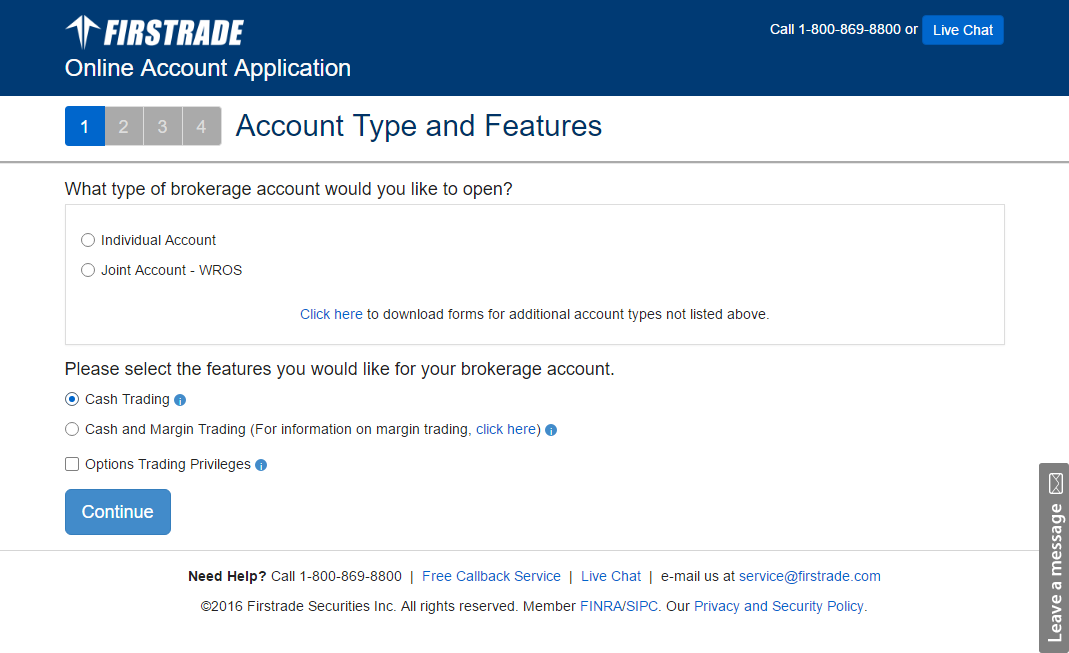This screenshot has width=1069, height=653.
Task: Choose Joint Account - WROS option
Action: coord(88,270)
